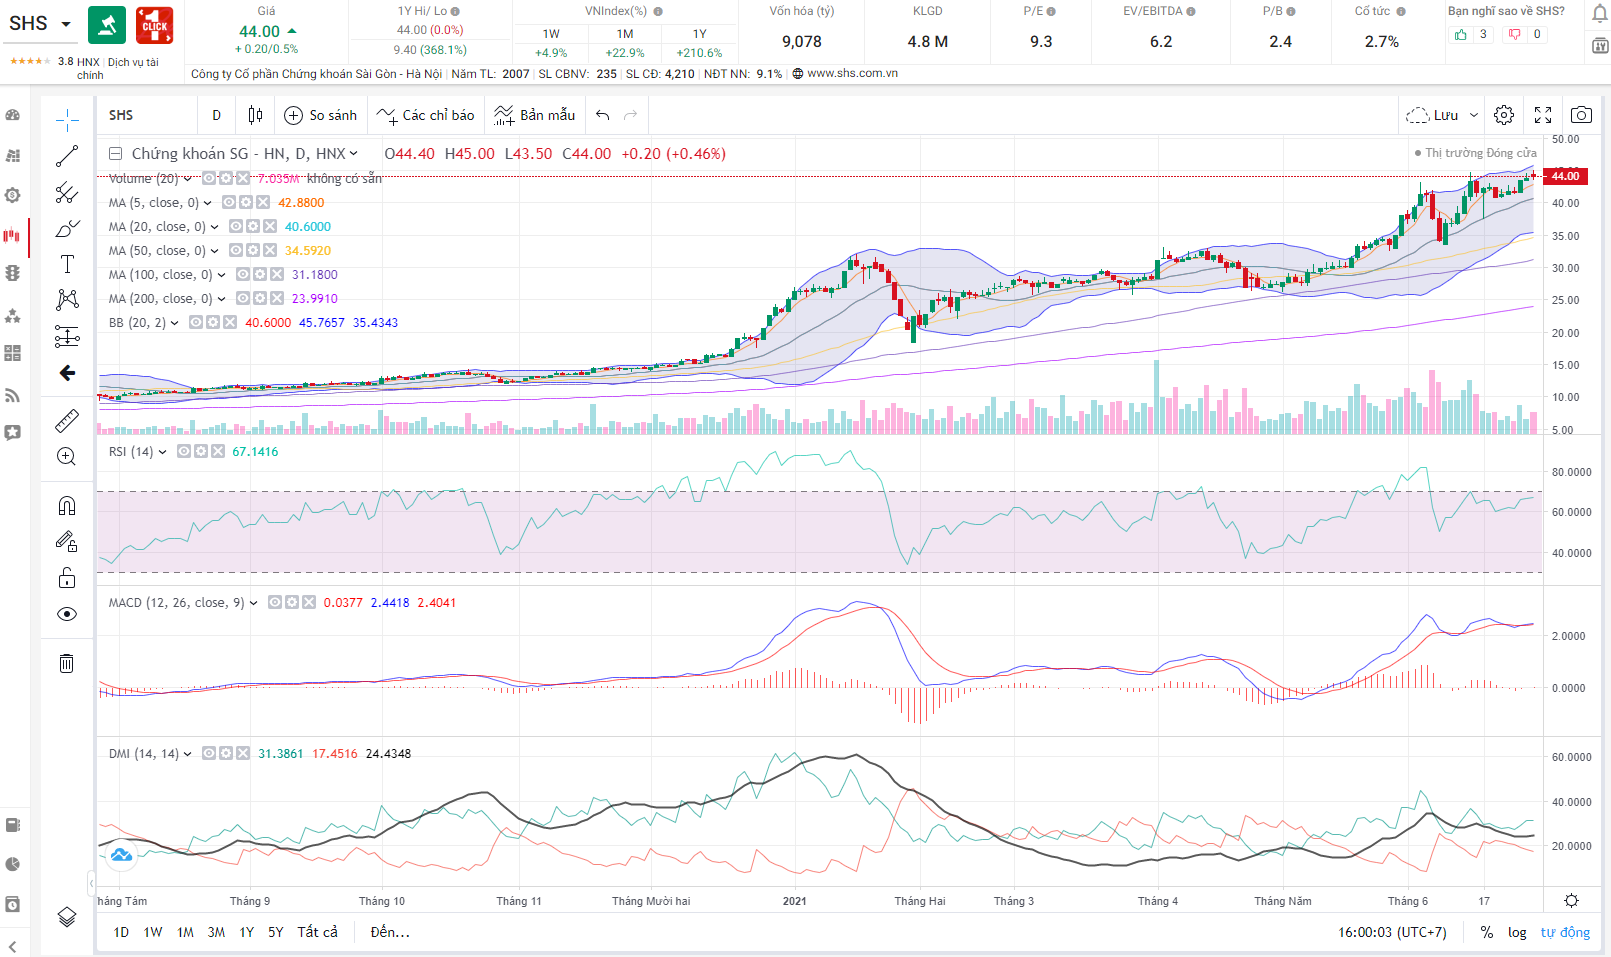Pick the brush drawing tool
This screenshot has height=957, width=1611.
point(67,229)
